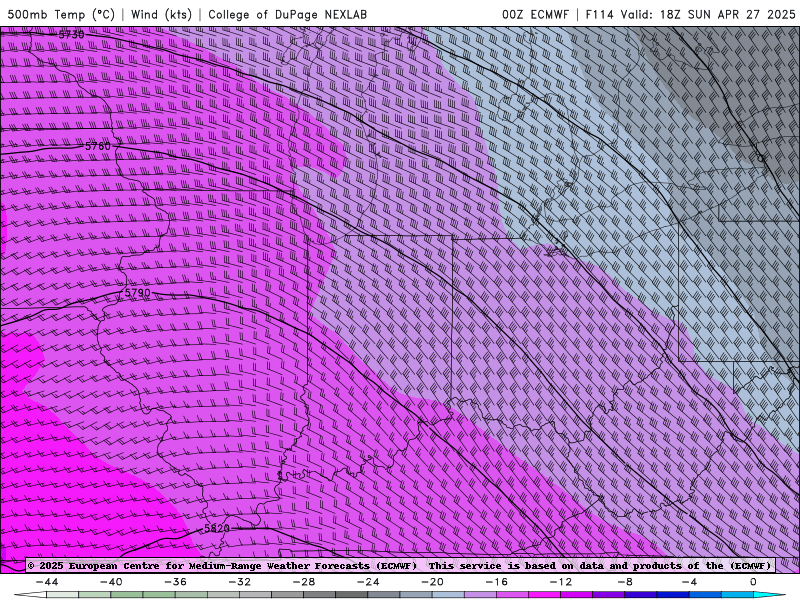
Task: Click the -40 color scale label
Action: coord(111,582)
